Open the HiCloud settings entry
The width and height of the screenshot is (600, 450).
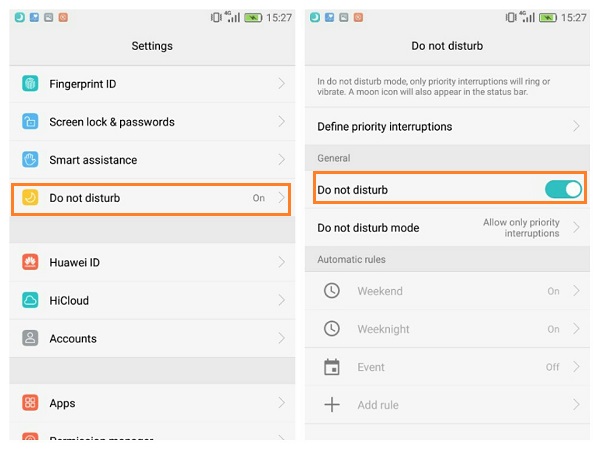(x=150, y=300)
